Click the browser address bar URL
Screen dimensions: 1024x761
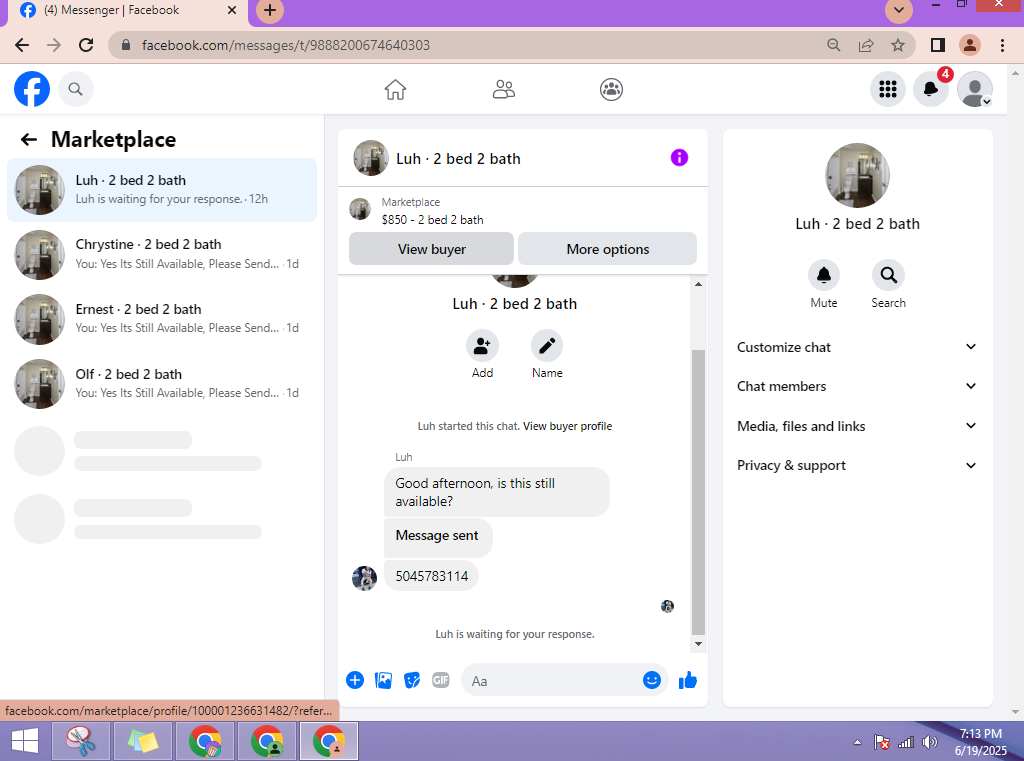click(286, 45)
